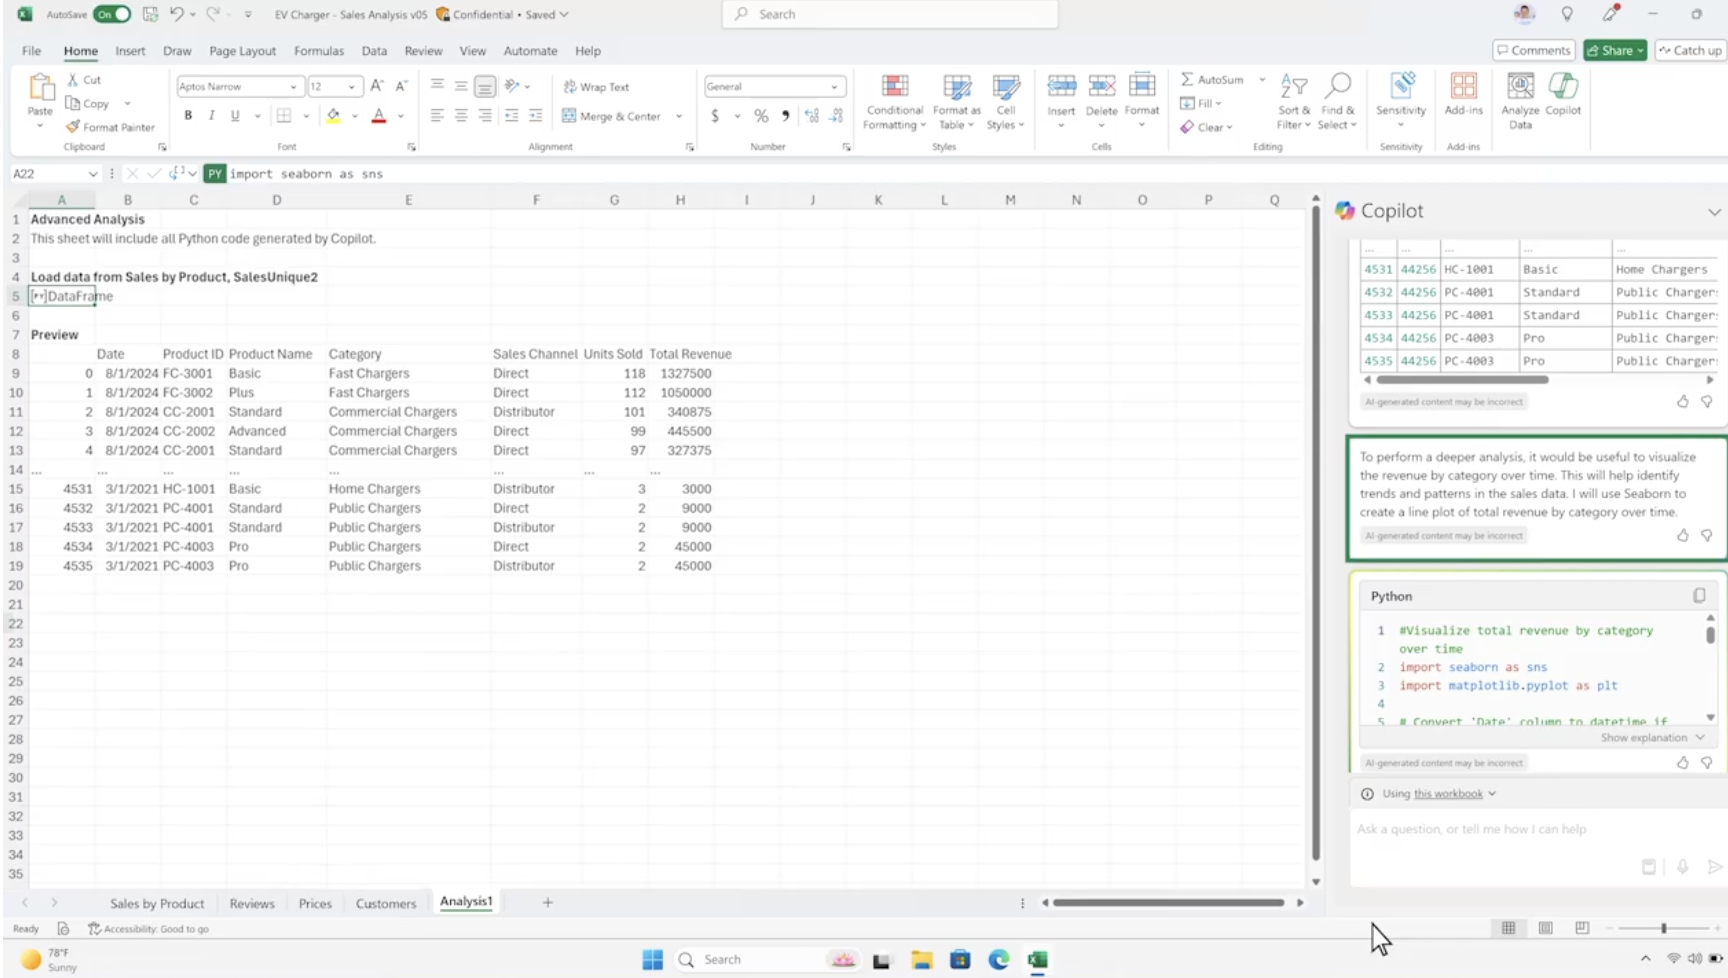Click the this workbook link

1448,794
